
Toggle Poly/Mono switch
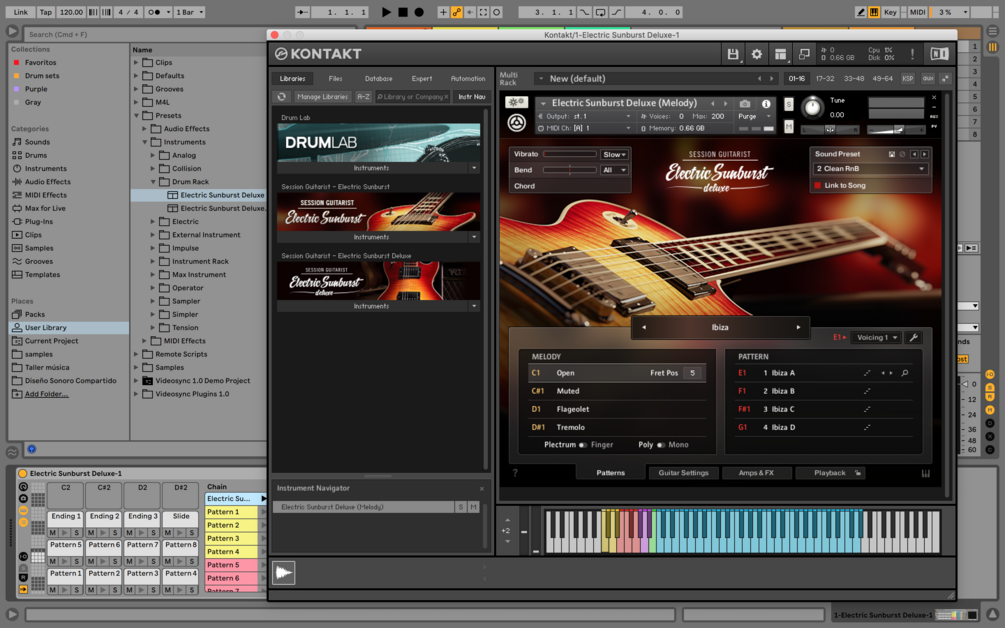tap(661, 445)
